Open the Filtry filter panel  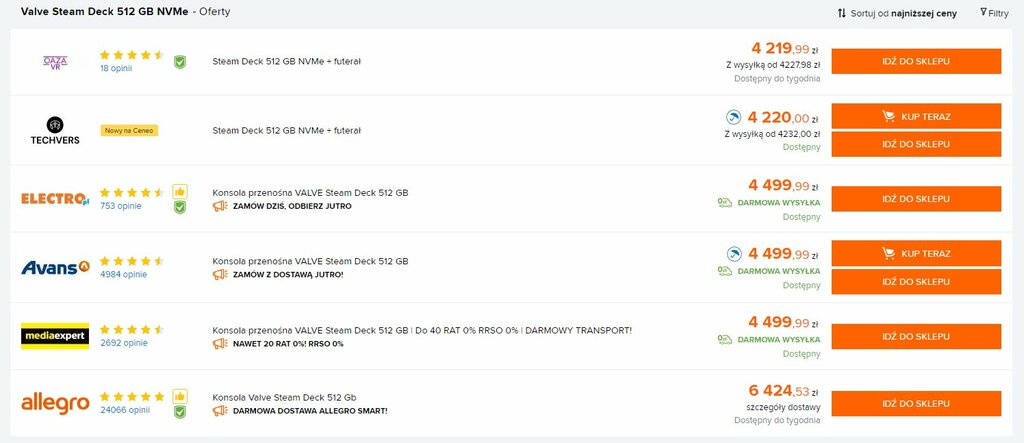click(x=994, y=13)
